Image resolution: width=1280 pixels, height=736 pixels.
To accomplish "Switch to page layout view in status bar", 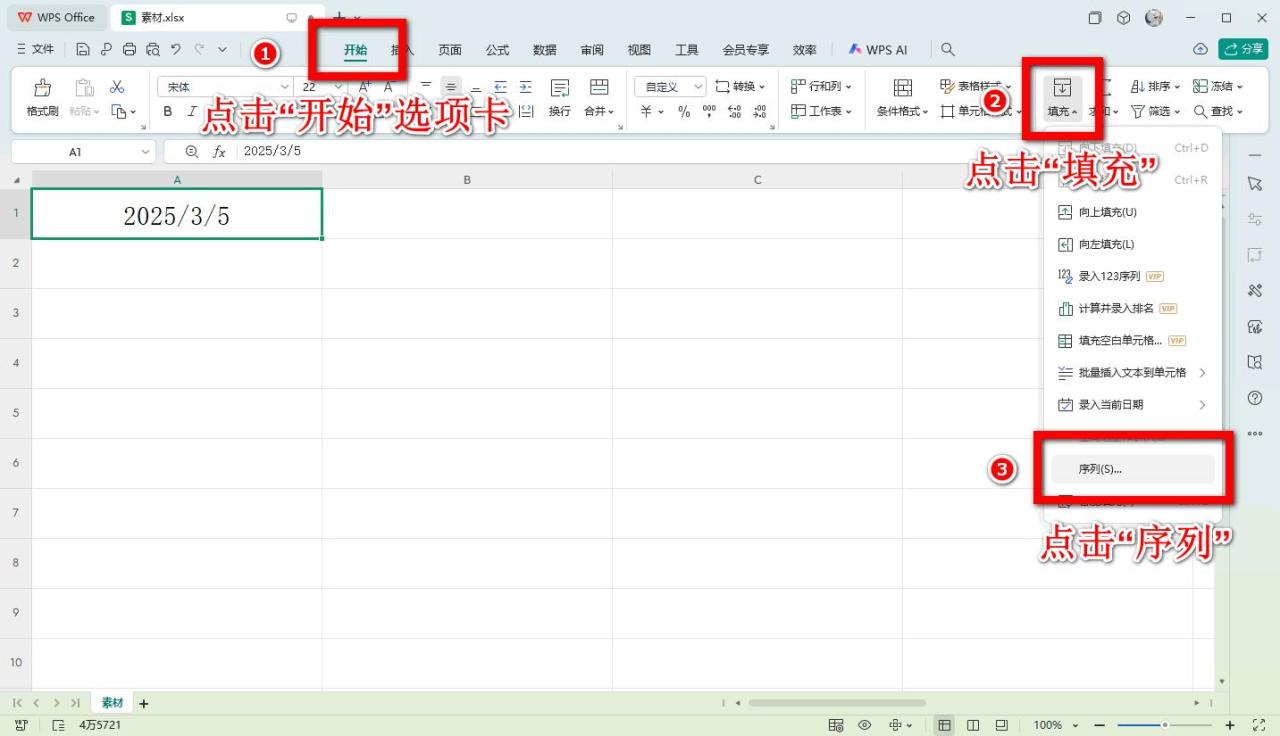I will (x=973, y=725).
